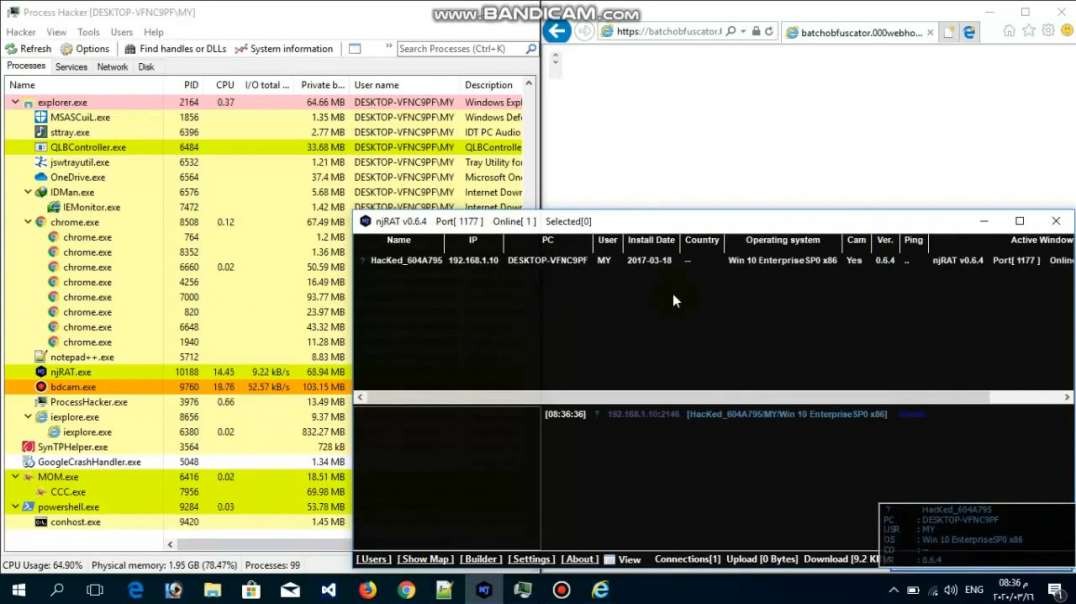
Task: Click the njRAT icon on the taskbar
Action: coord(484,590)
